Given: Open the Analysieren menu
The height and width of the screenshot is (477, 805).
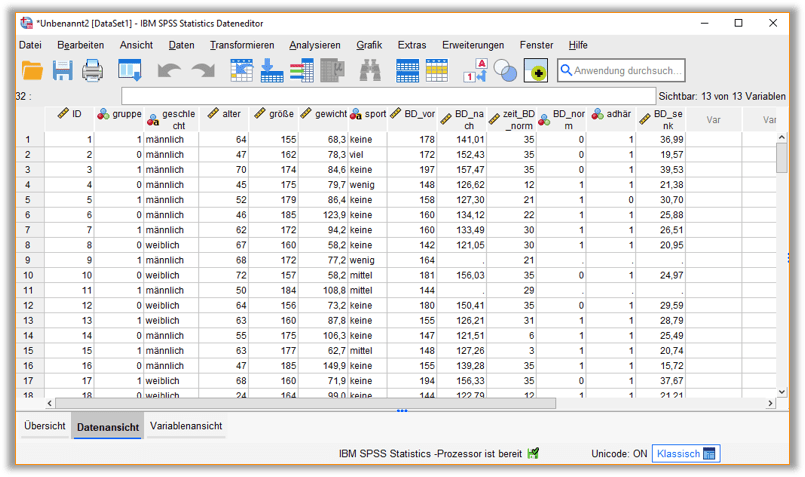Looking at the screenshot, I should tap(315, 45).
